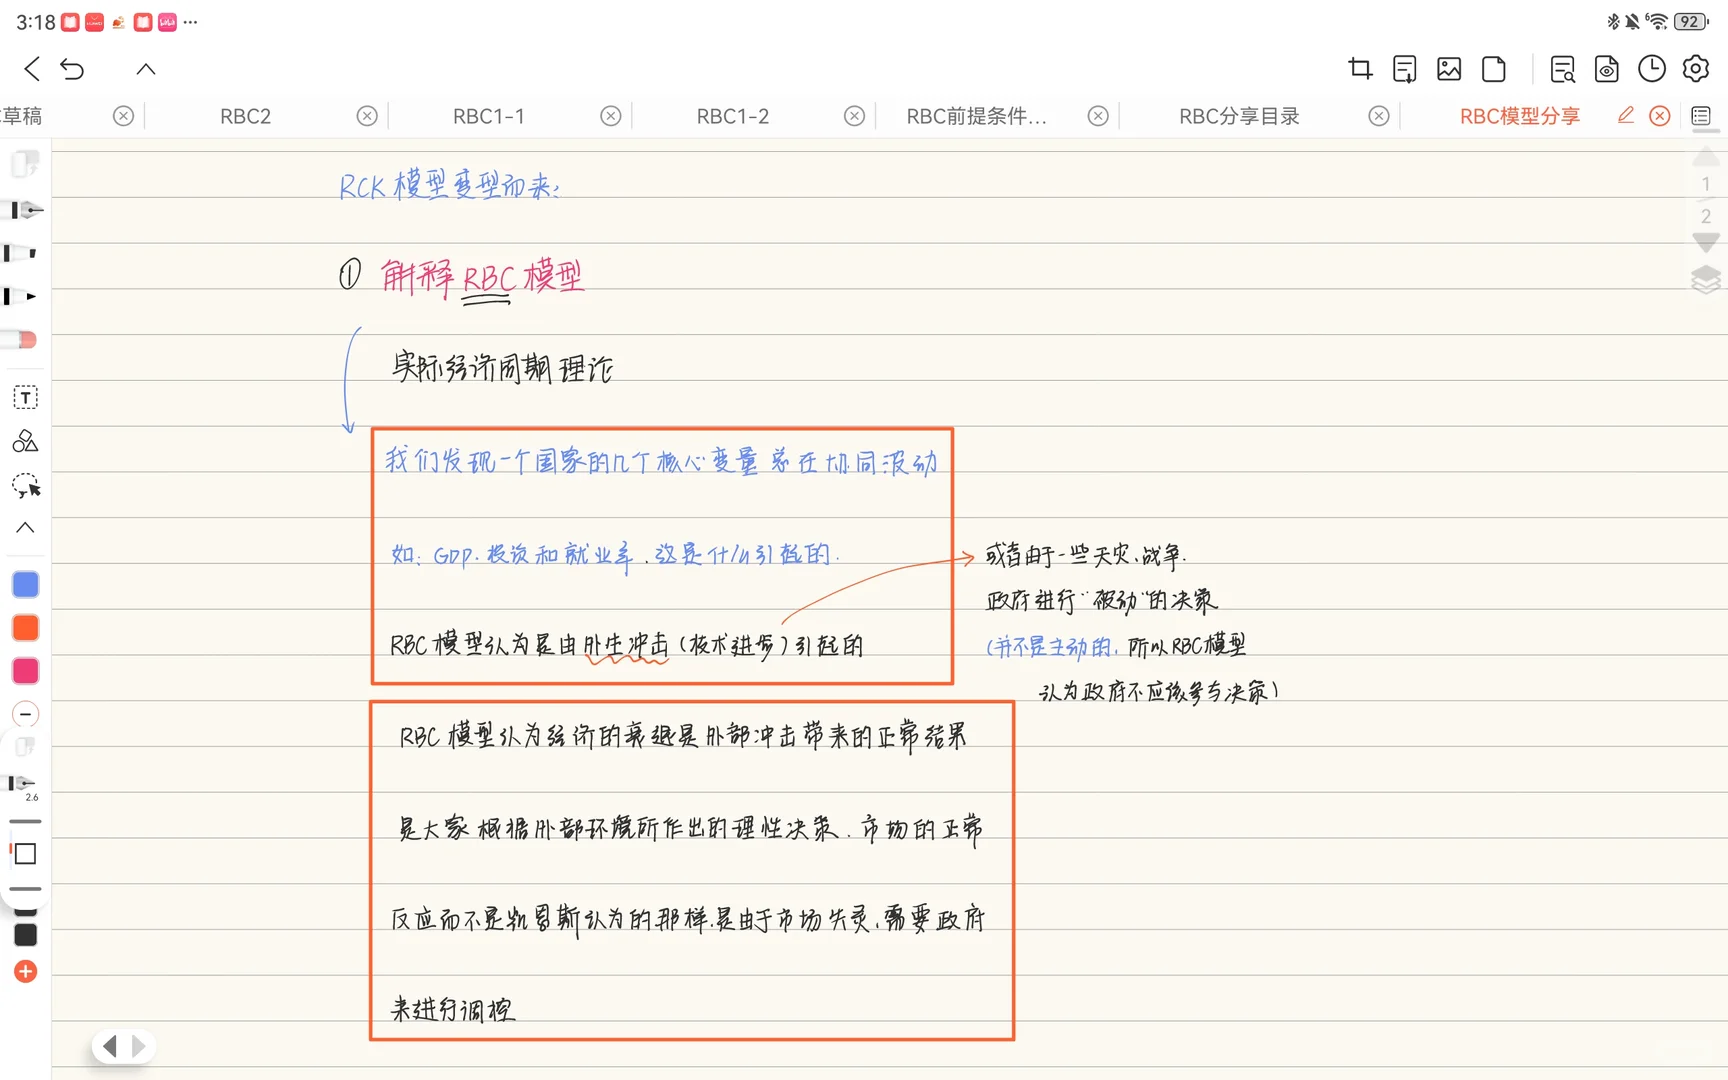Insert an image from the toolbar

(1449, 69)
